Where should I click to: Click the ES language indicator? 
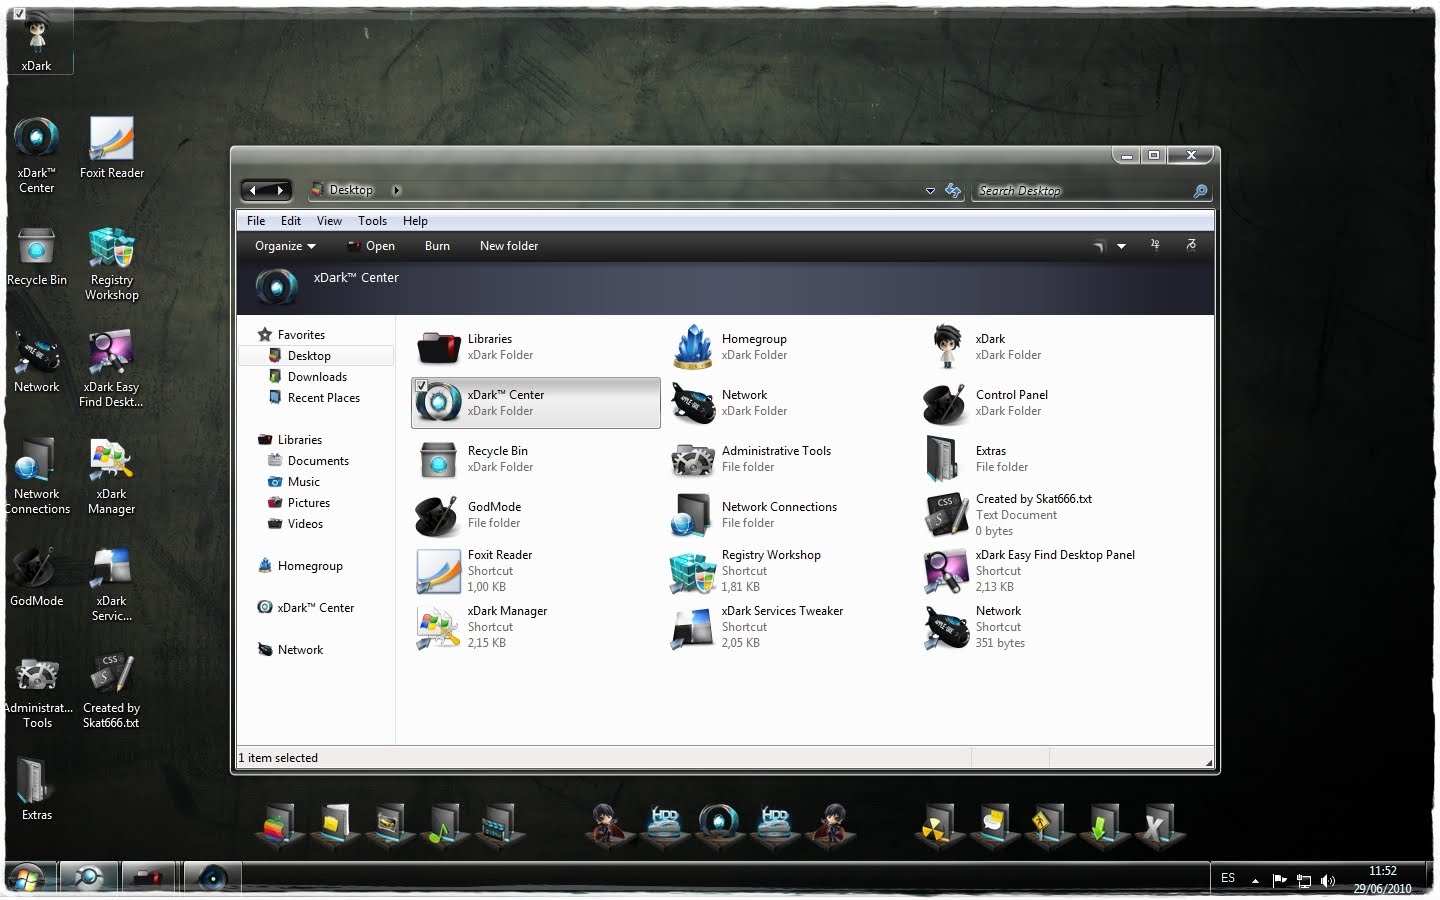[1228, 878]
